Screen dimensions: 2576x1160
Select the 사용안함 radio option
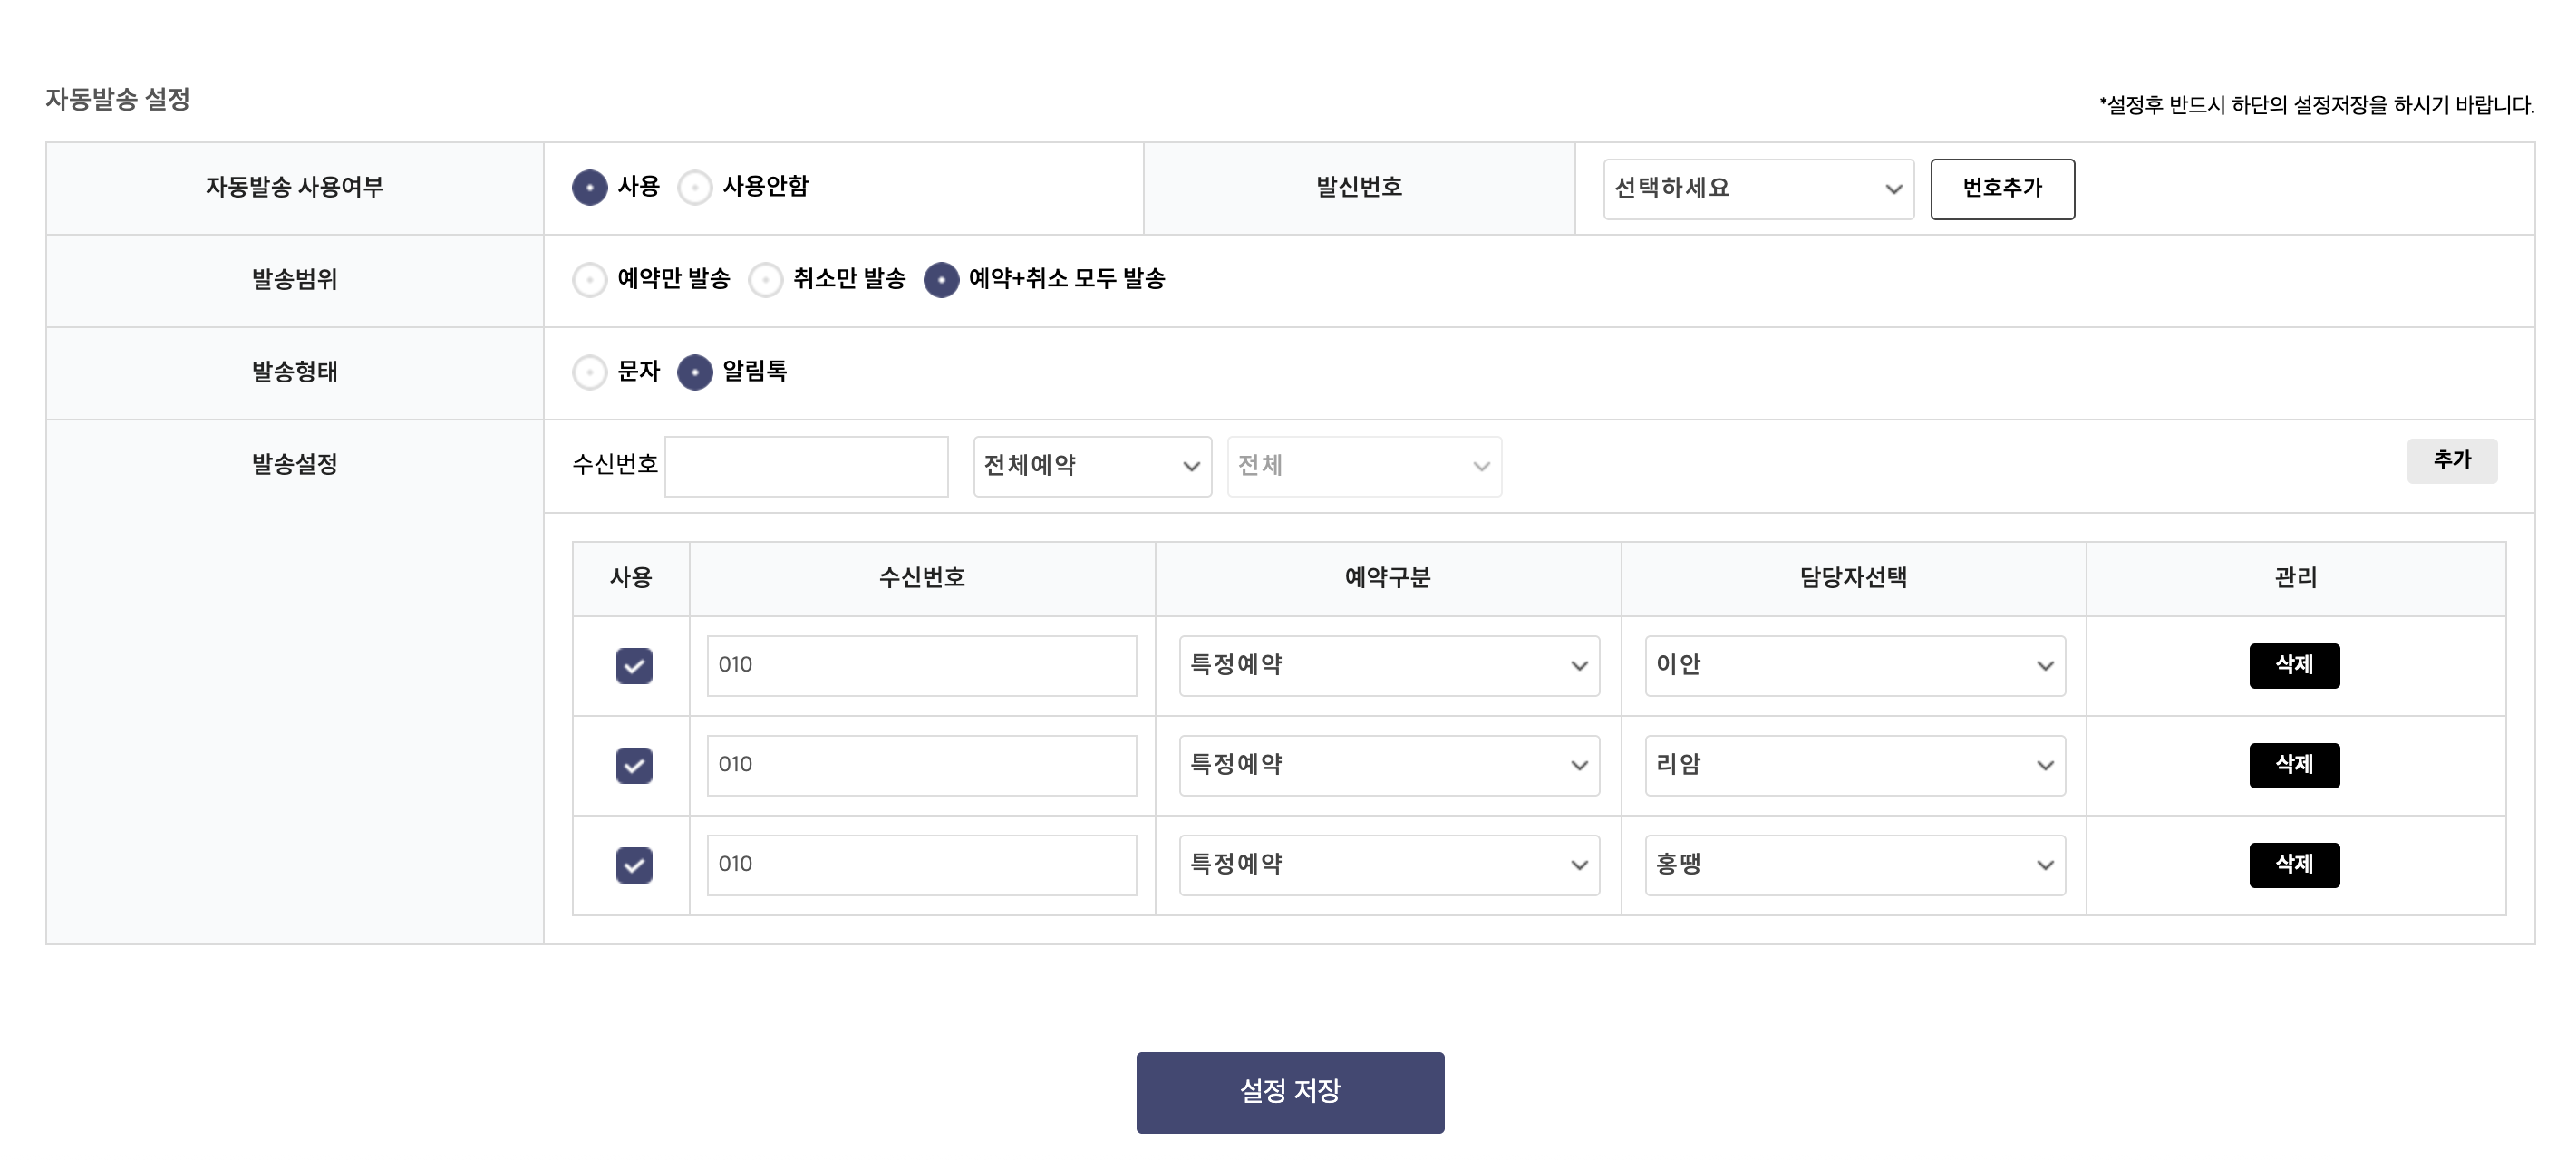tap(695, 187)
